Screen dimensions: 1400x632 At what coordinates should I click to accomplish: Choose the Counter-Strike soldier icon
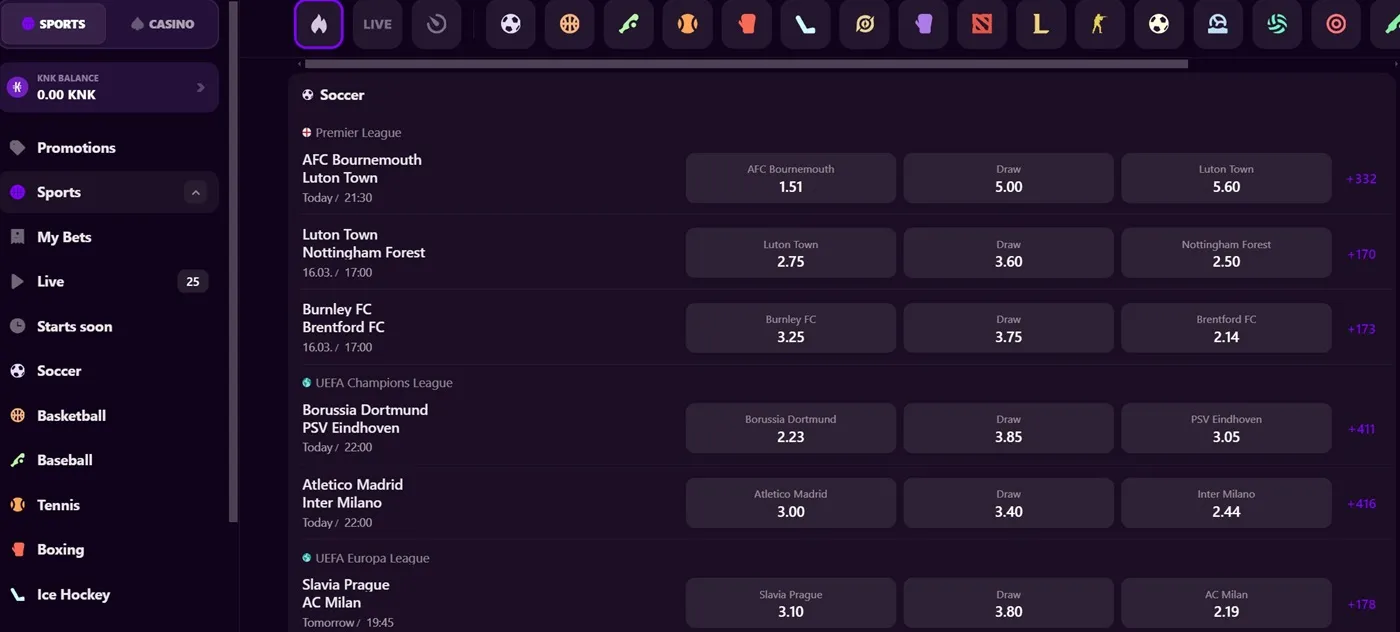click(1100, 24)
